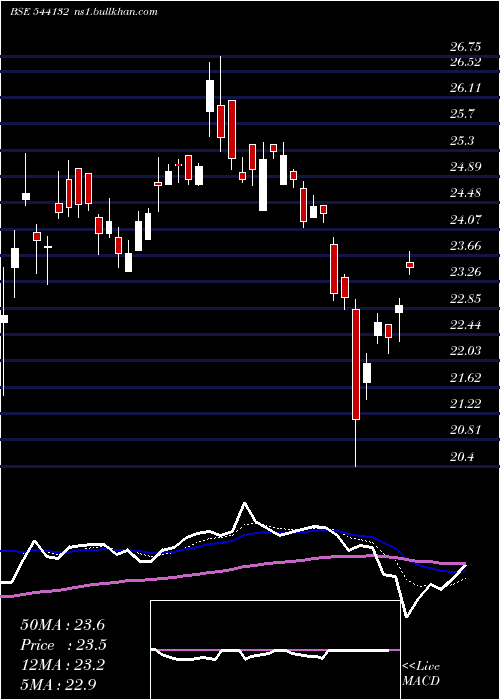Click the 22.44 price axis label
The image size is (500, 700).
[x=465, y=325]
